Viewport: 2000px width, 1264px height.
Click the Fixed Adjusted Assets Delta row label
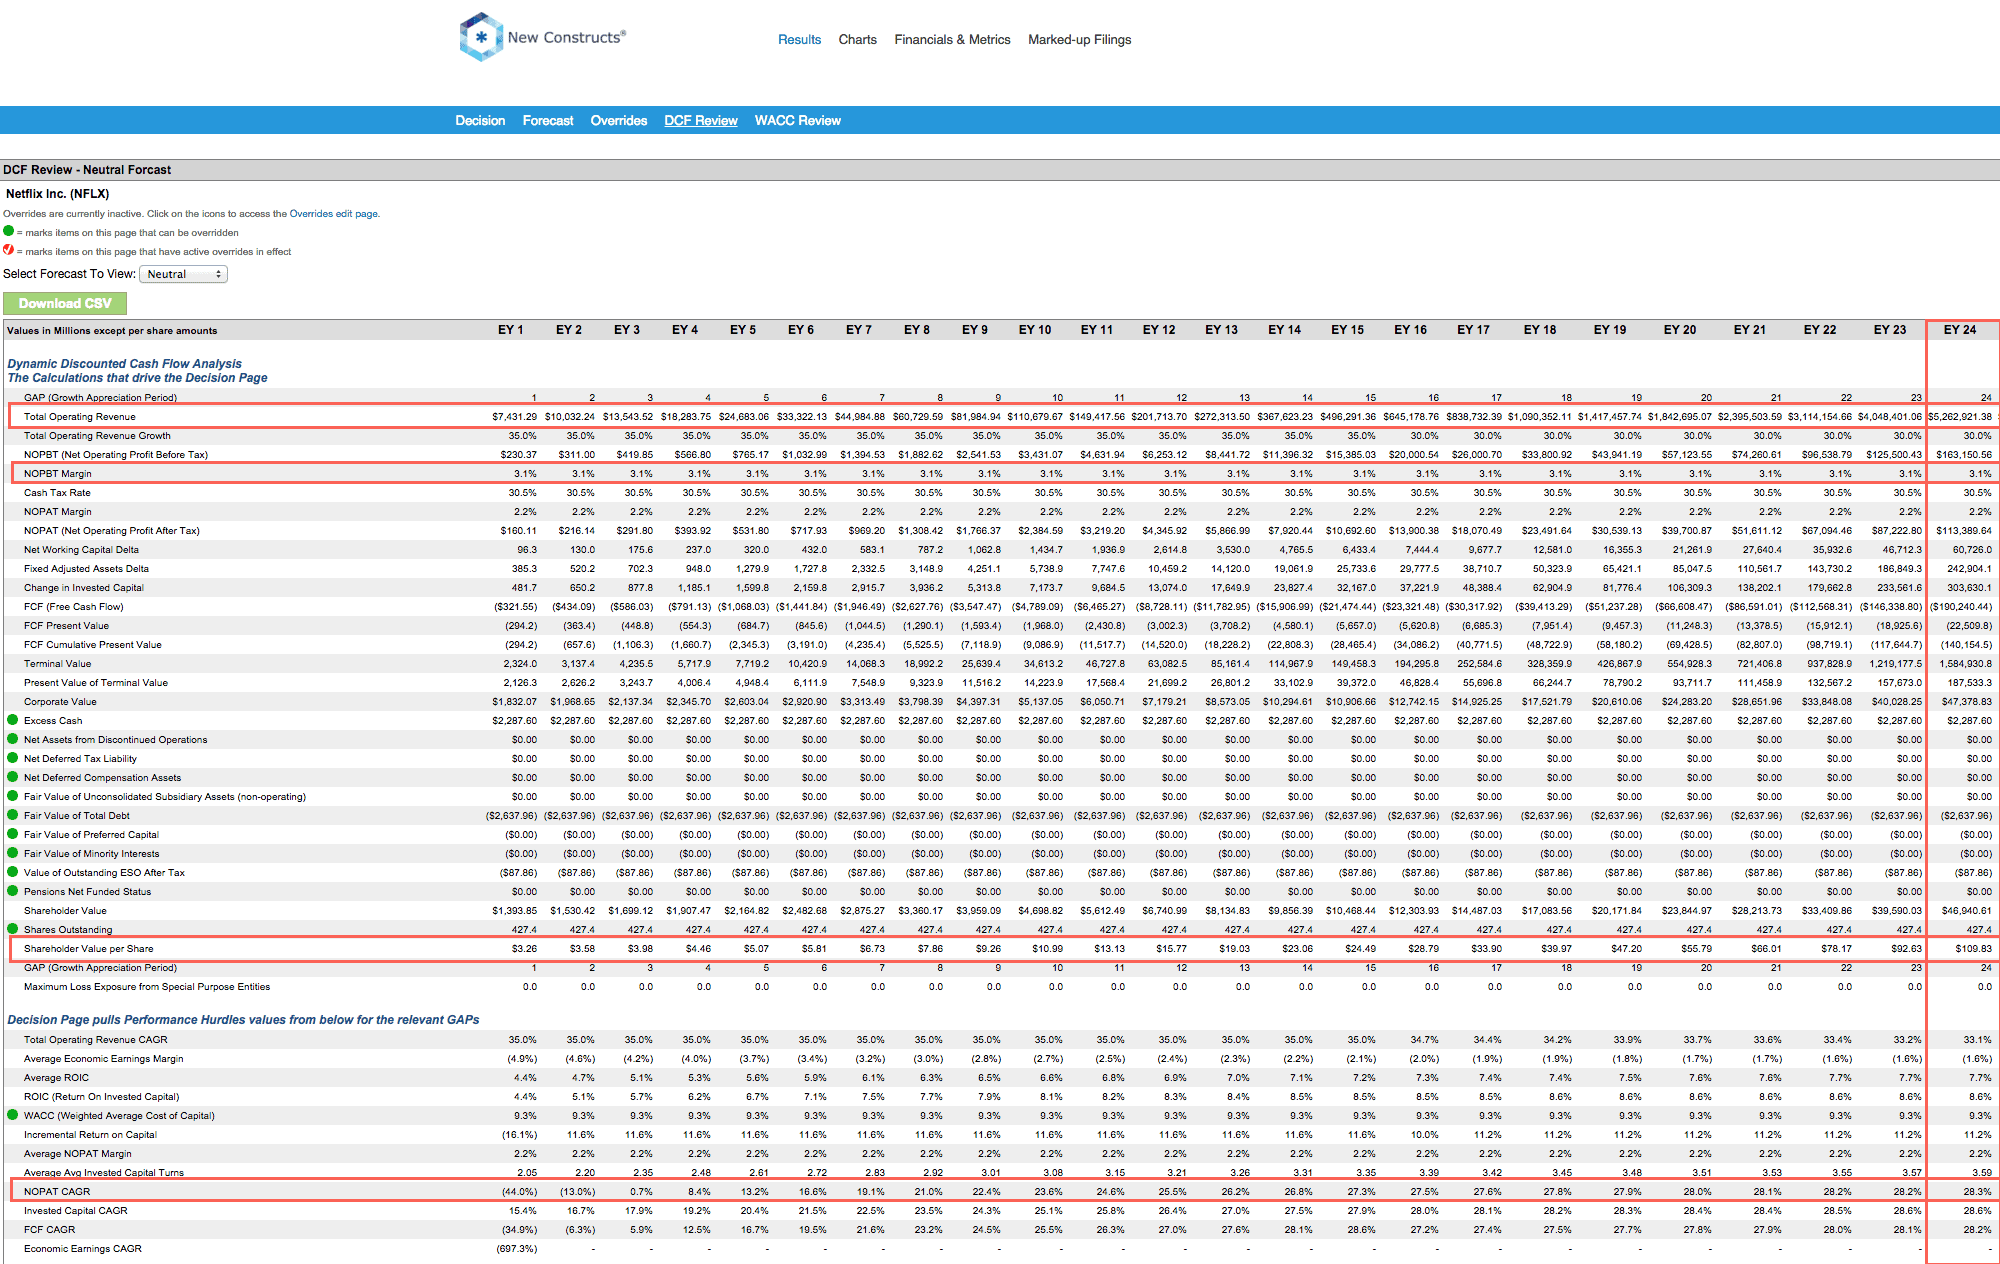[86, 568]
